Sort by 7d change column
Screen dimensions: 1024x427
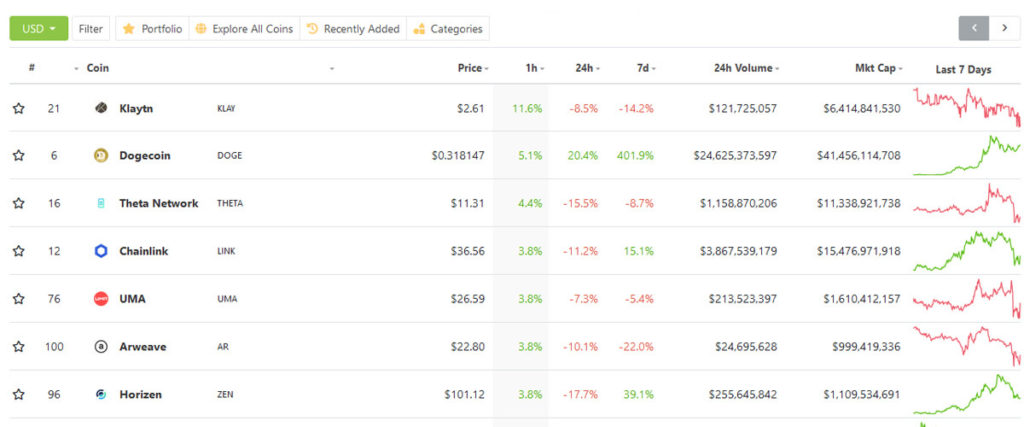pos(643,68)
